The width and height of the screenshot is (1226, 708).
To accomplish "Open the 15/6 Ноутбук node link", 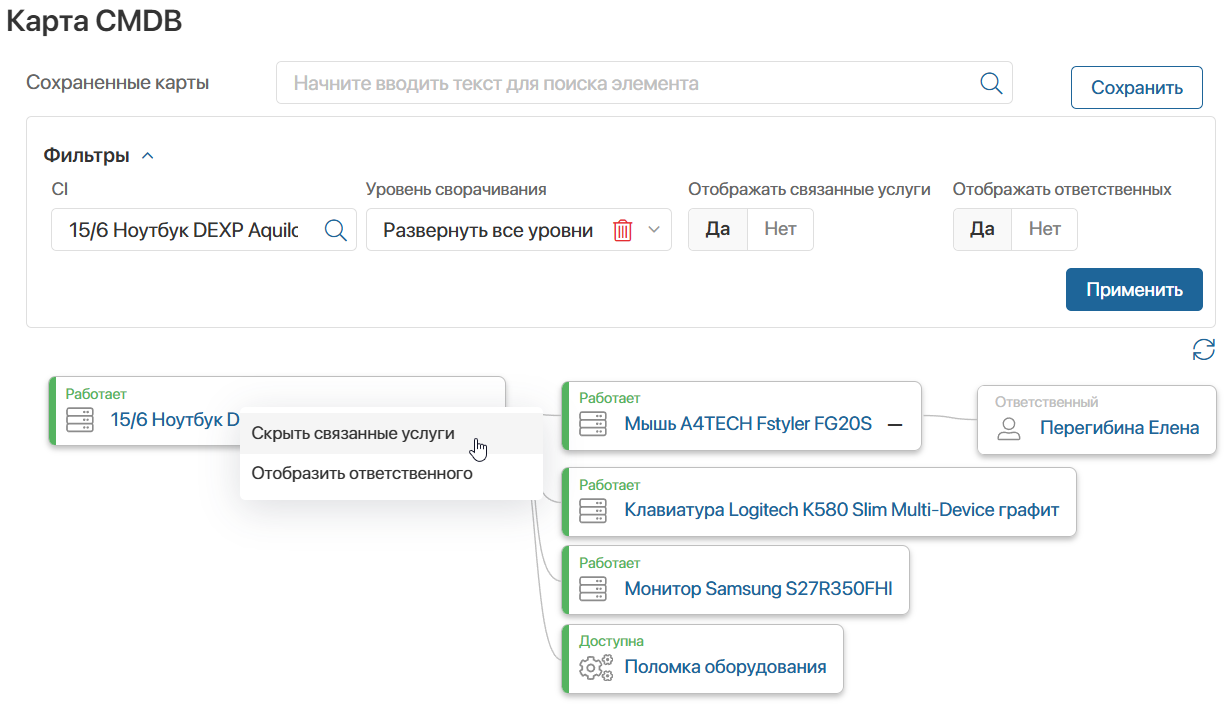I will point(175,420).
